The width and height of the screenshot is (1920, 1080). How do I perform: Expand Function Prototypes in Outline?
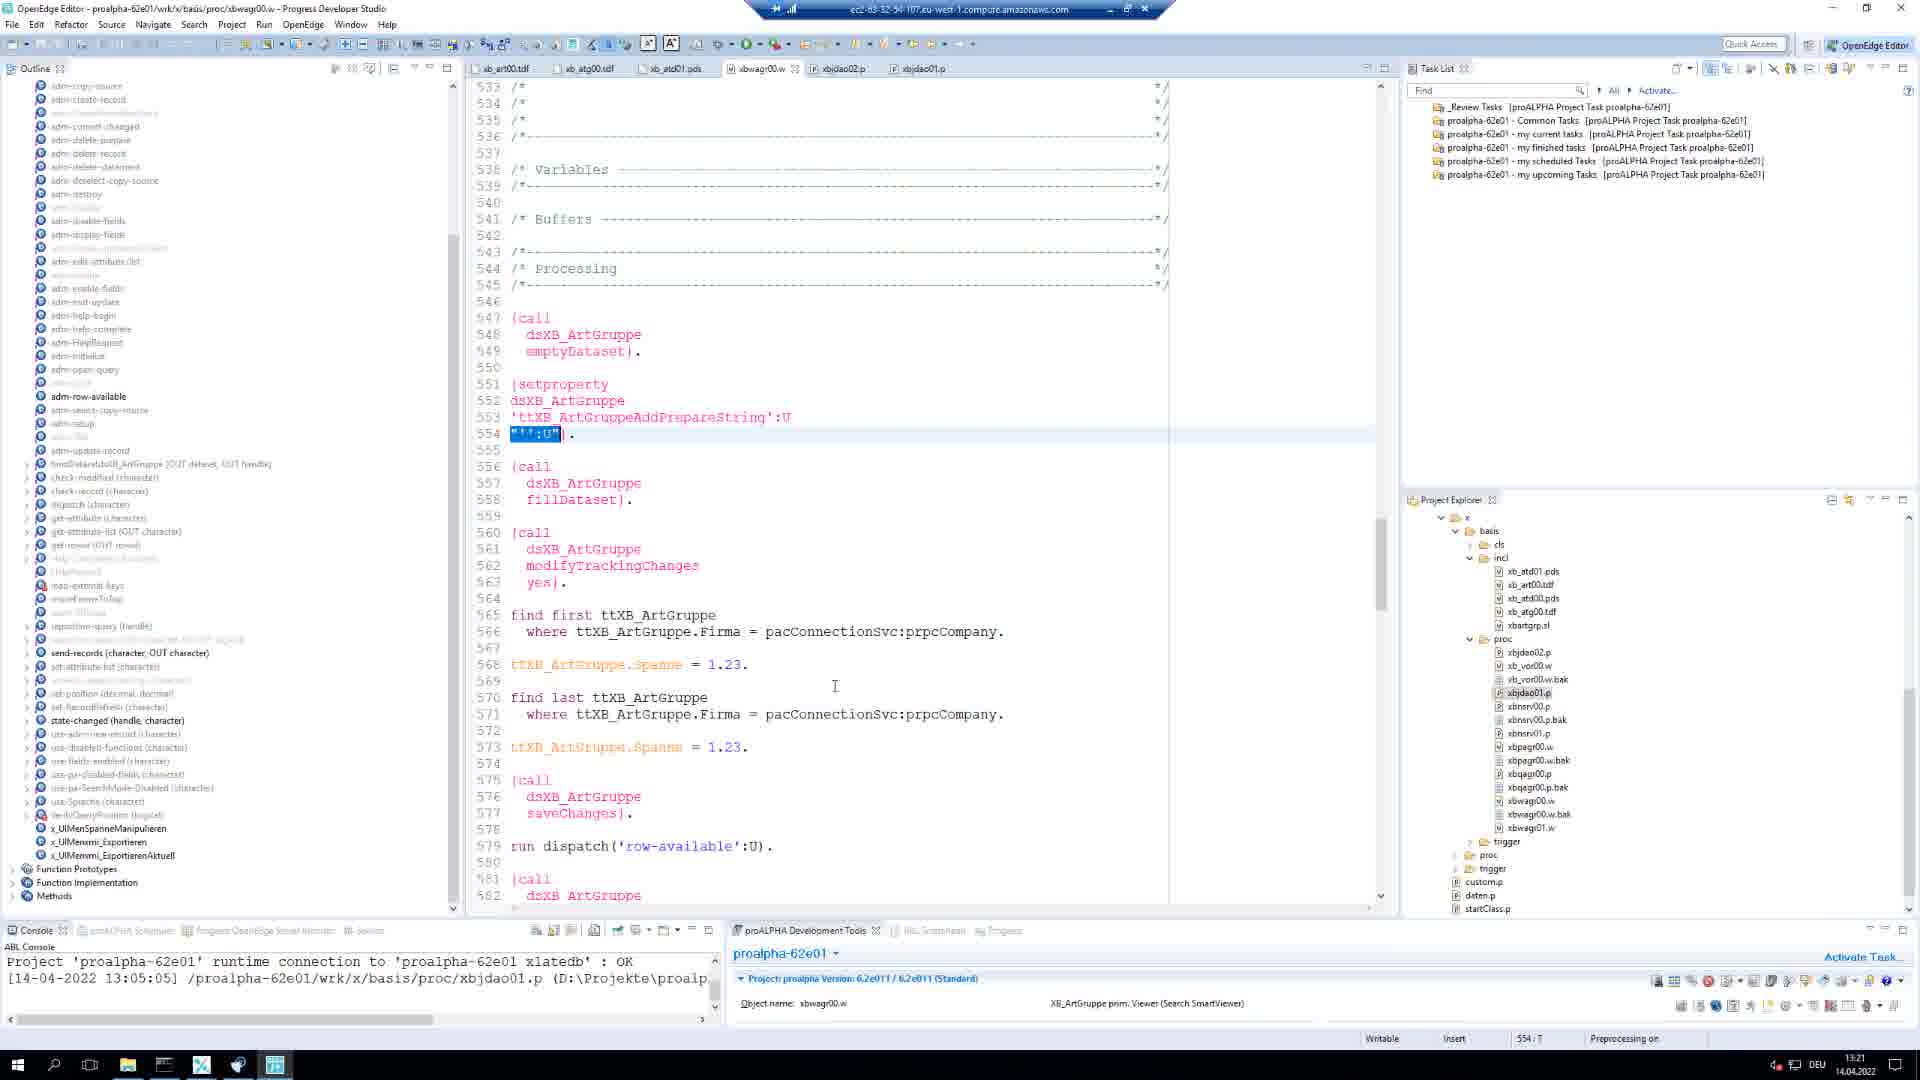click(12, 869)
